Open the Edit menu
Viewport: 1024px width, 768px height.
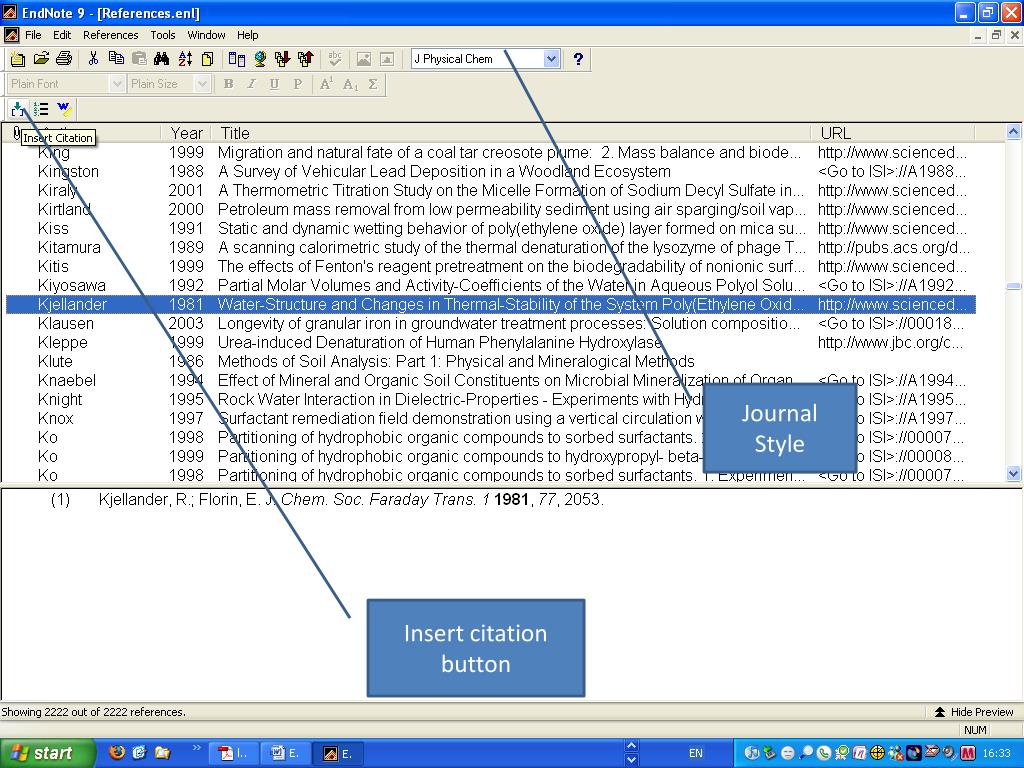(x=62, y=35)
